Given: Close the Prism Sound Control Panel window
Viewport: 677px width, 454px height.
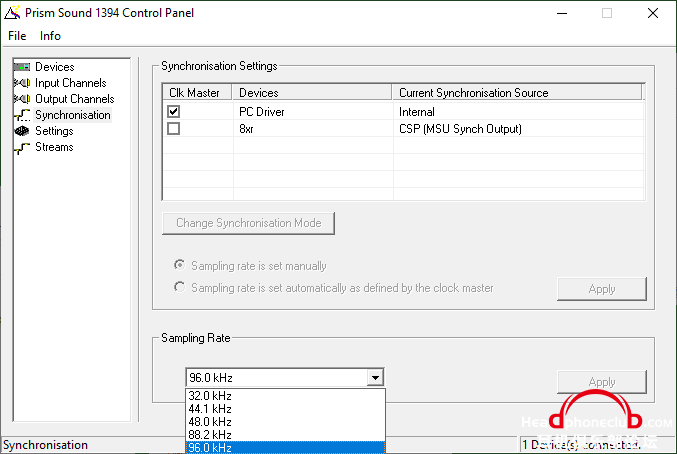Looking at the screenshot, I should pos(653,13).
